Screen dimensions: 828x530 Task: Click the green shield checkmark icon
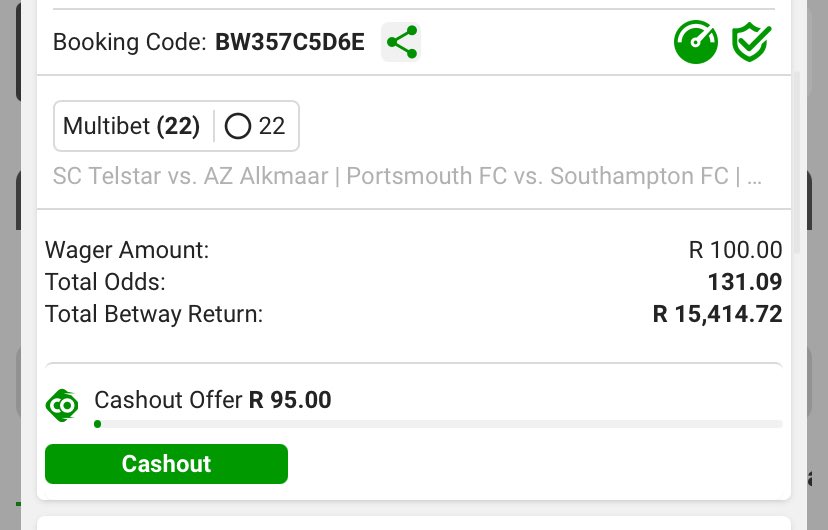coord(750,42)
